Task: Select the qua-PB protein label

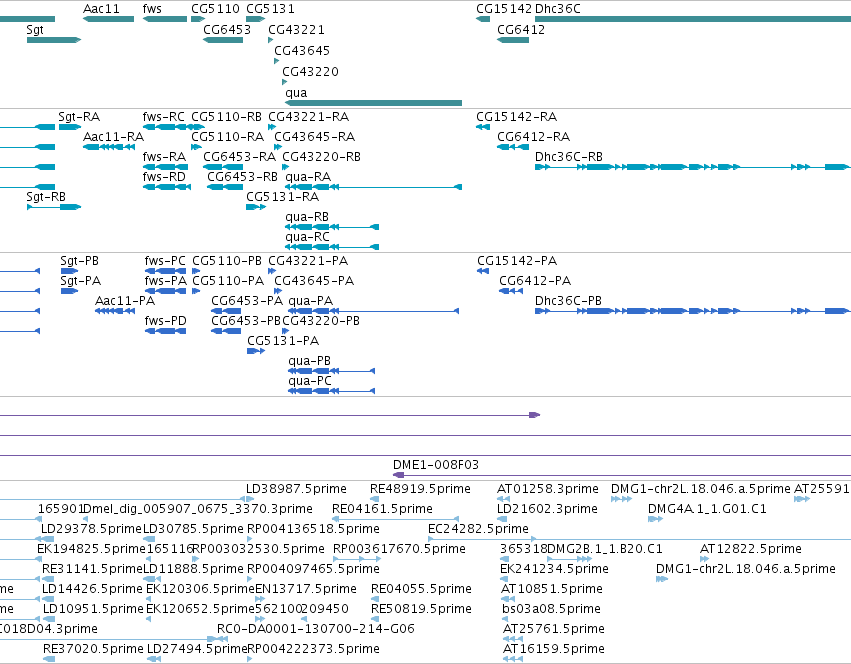Action: coord(309,362)
